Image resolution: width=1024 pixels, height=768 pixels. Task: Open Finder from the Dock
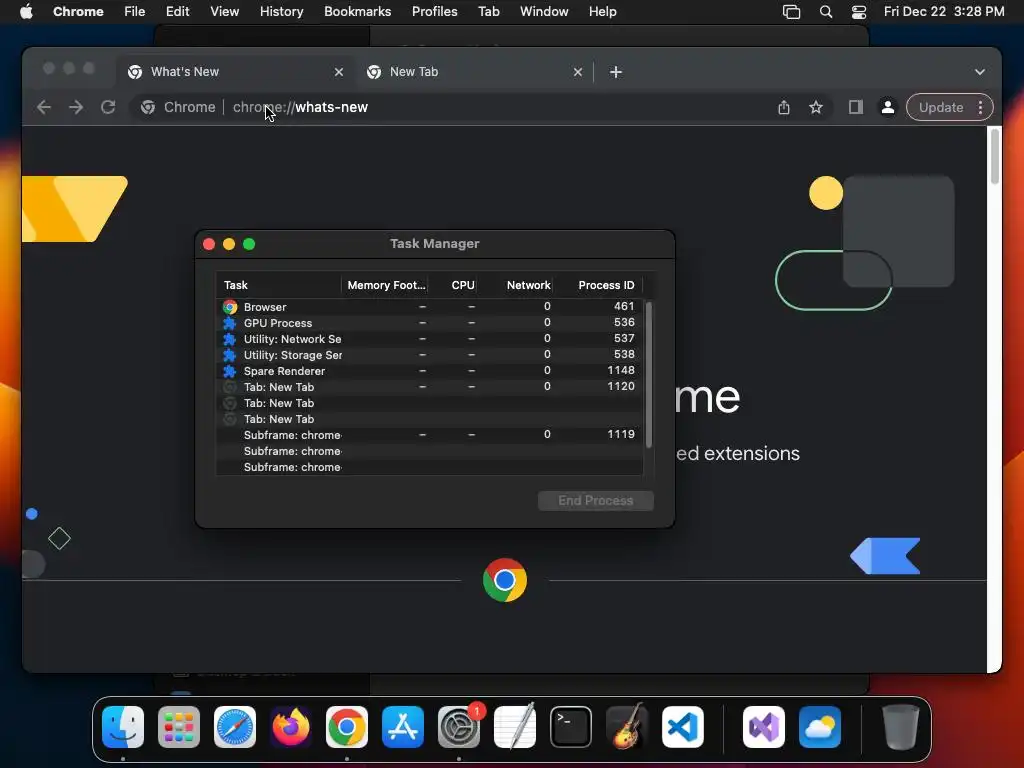click(x=123, y=727)
